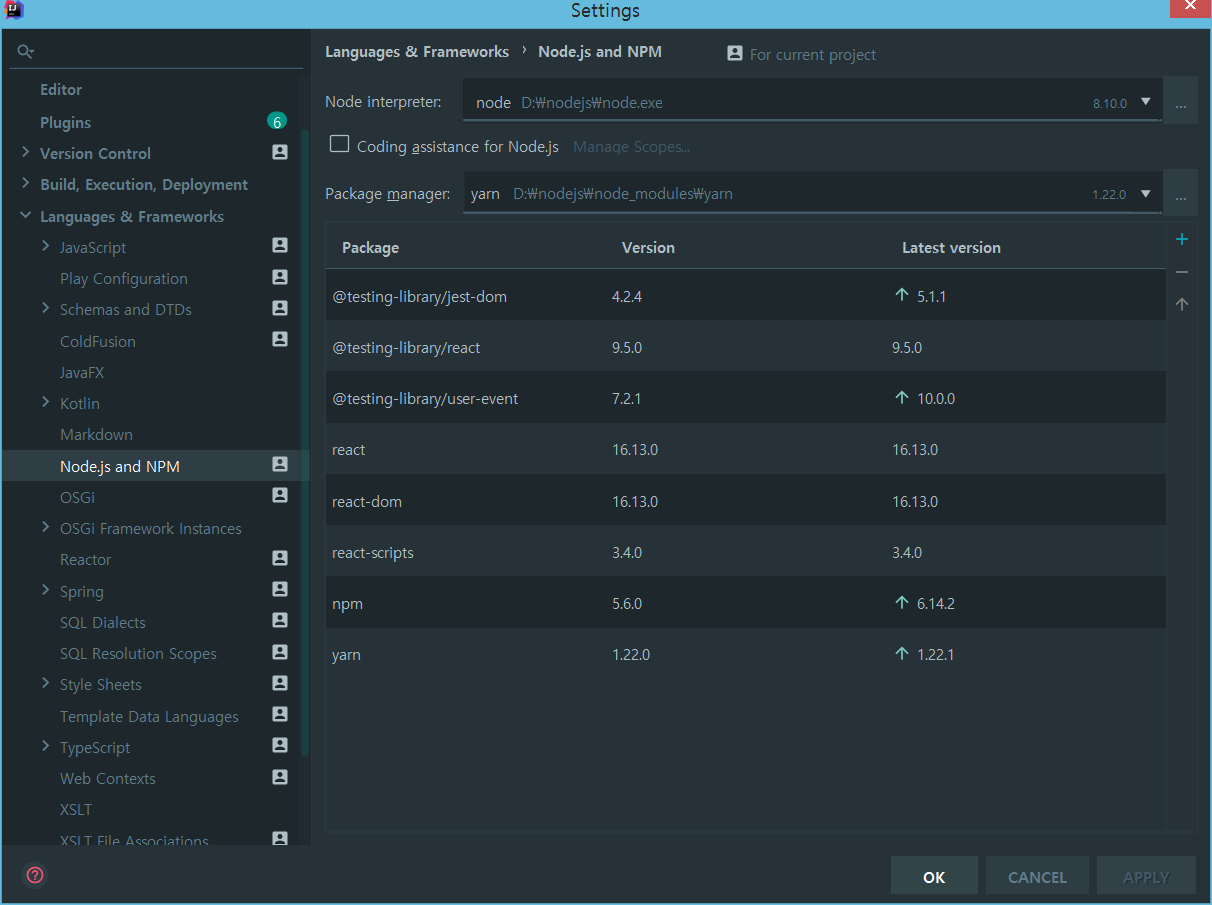This screenshot has height=905, width=1212.
Task: Click the project-level icon beside Version Control
Action: pyautogui.click(x=280, y=153)
